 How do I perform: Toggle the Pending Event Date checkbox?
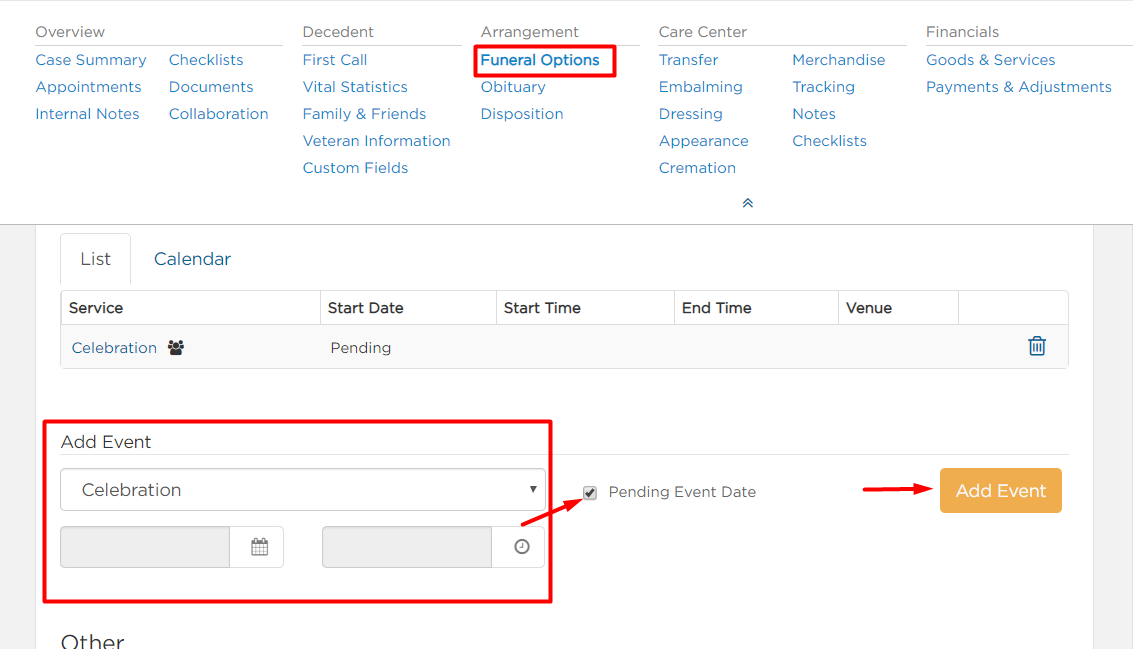590,493
